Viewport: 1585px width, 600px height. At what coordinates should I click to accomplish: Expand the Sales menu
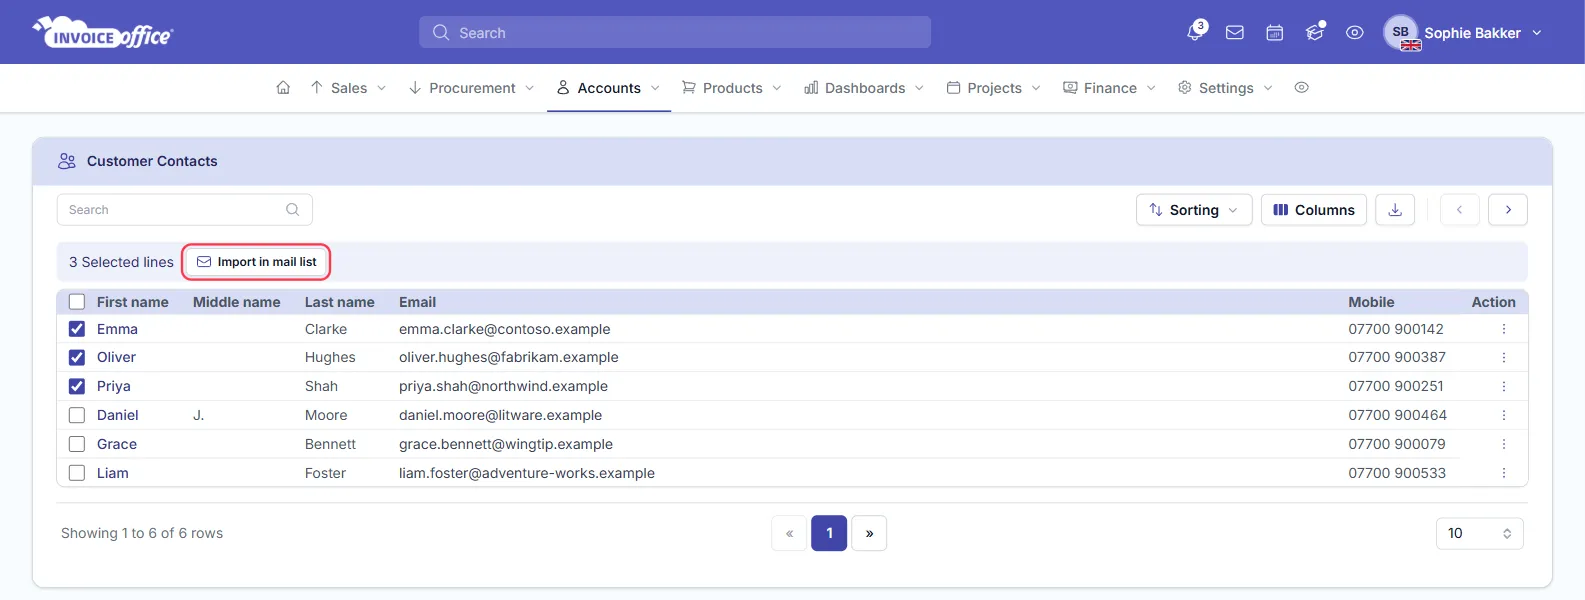tap(349, 88)
